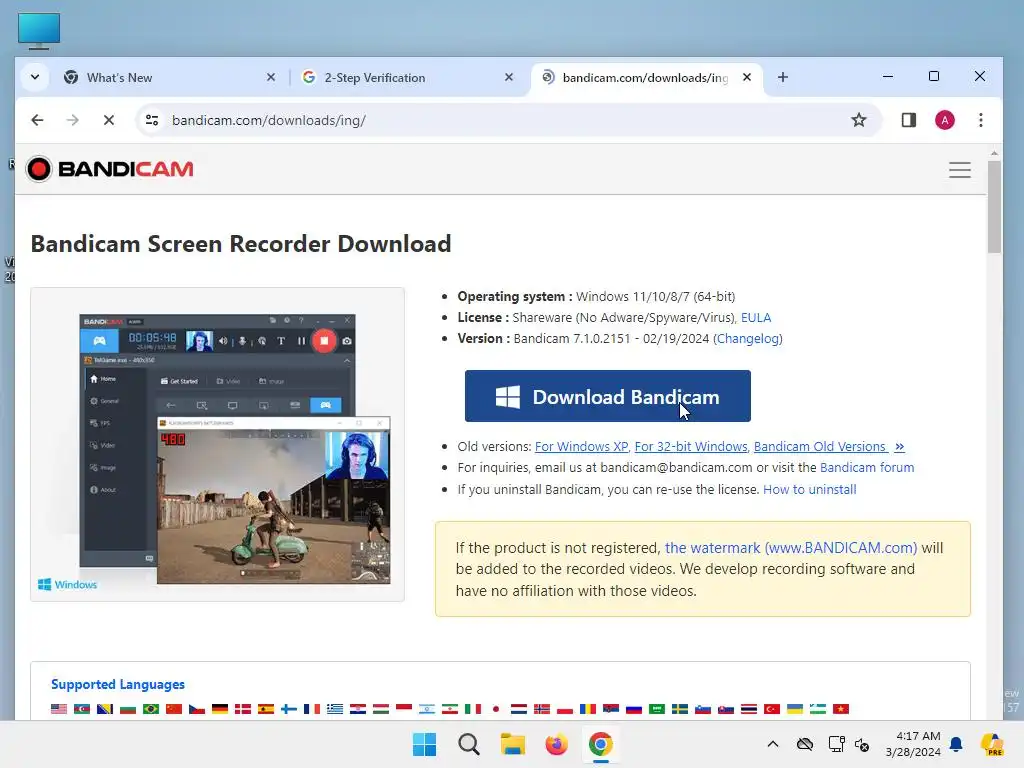Click the scrollbar up arrow
Image resolution: width=1024 pixels, height=768 pixels.
(994, 153)
